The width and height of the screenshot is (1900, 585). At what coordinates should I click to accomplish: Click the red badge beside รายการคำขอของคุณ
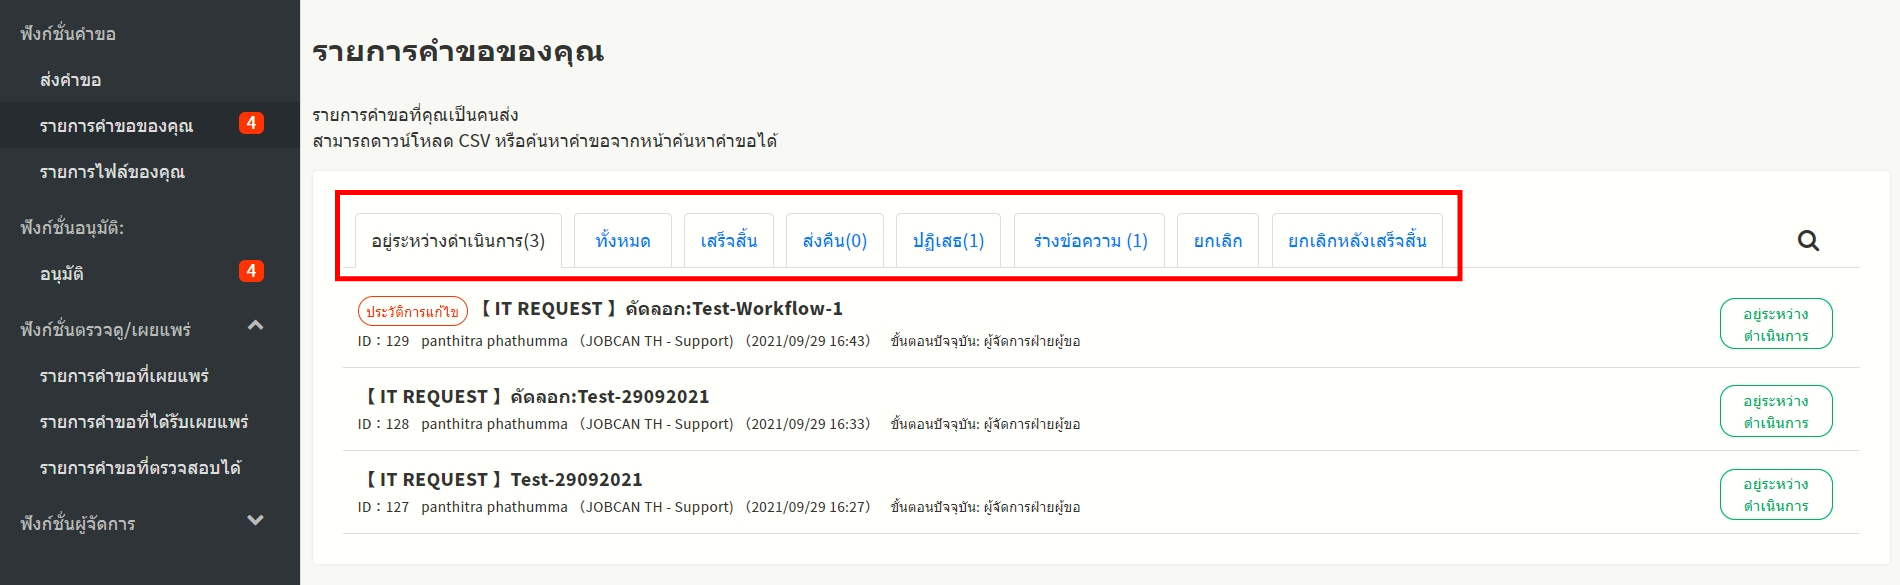(x=251, y=123)
